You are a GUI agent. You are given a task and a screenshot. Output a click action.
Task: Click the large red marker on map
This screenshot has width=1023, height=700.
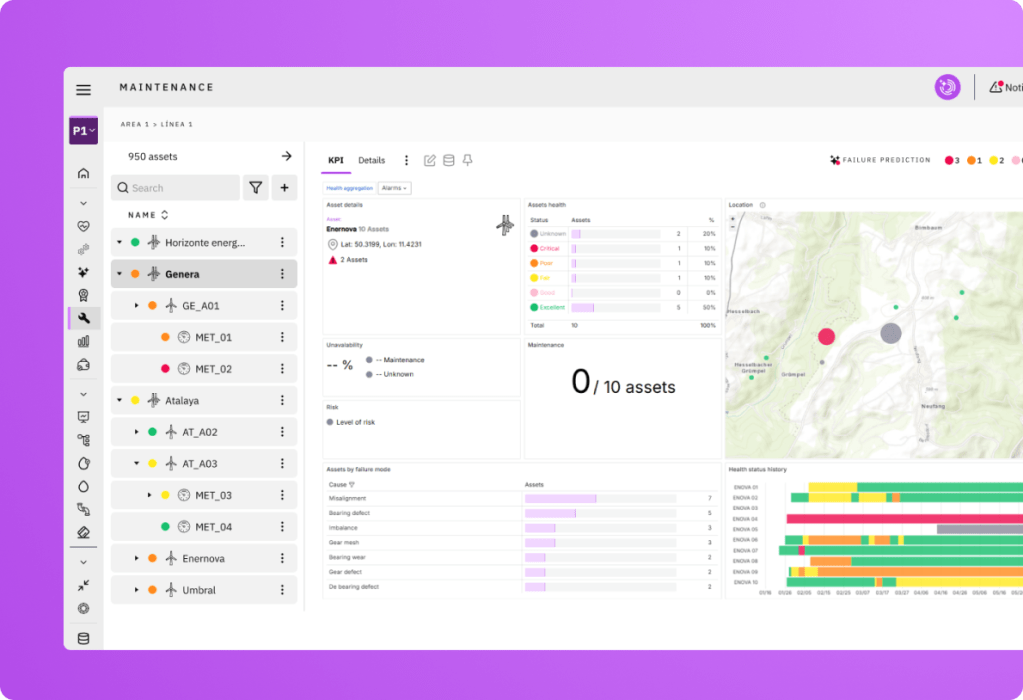point(826,337)
